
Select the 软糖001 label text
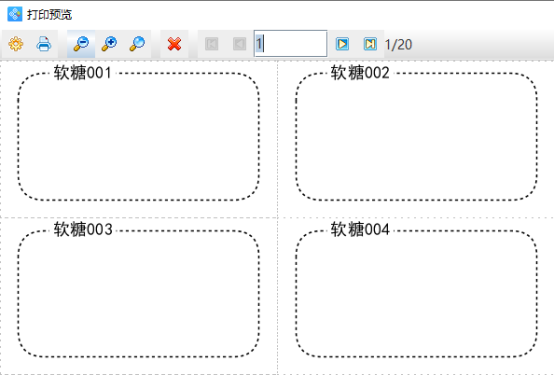pos(83,73)
